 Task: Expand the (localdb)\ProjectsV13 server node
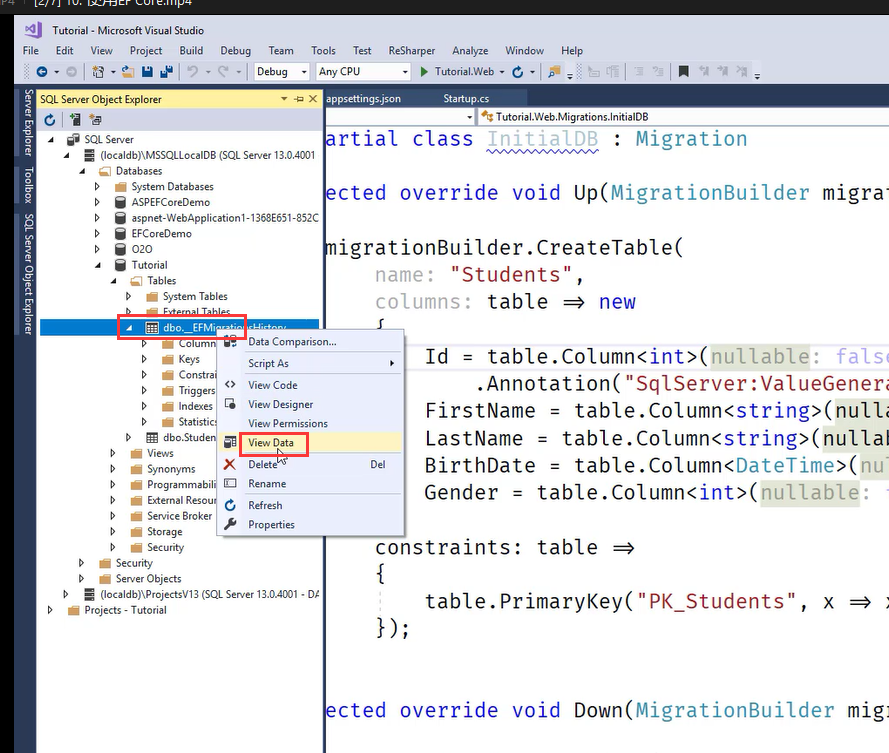point(66,594)
